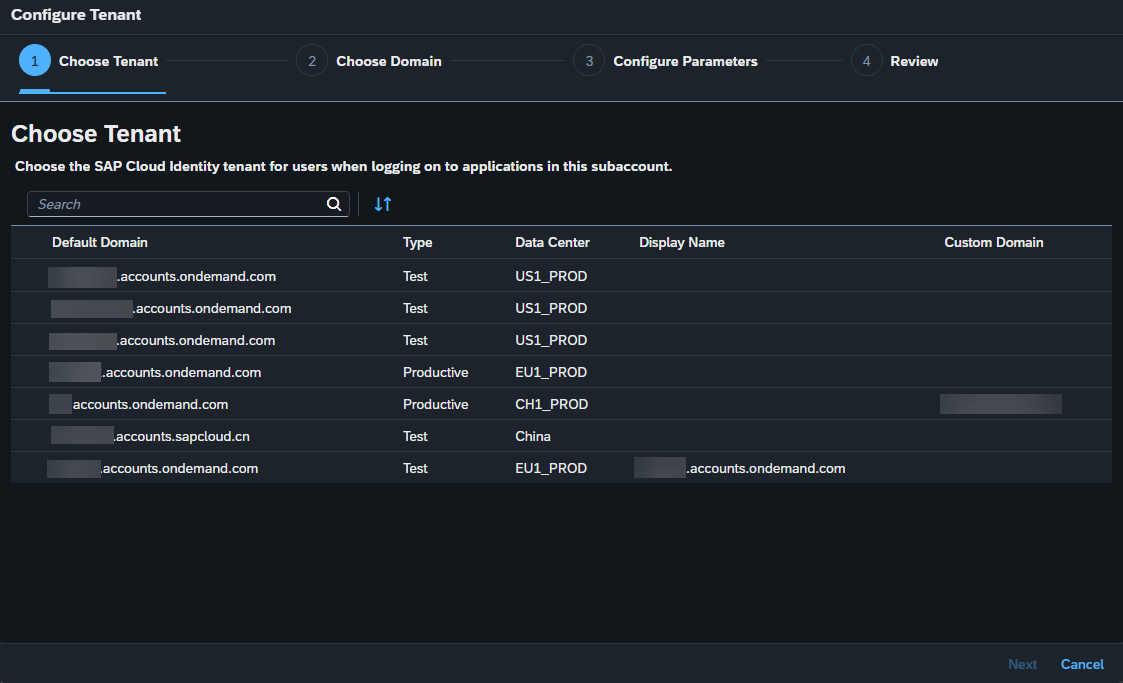The height and width of the screenshot is (683, 1123).
Task: Click the step 4 circle icon
Action: [867, 61]
